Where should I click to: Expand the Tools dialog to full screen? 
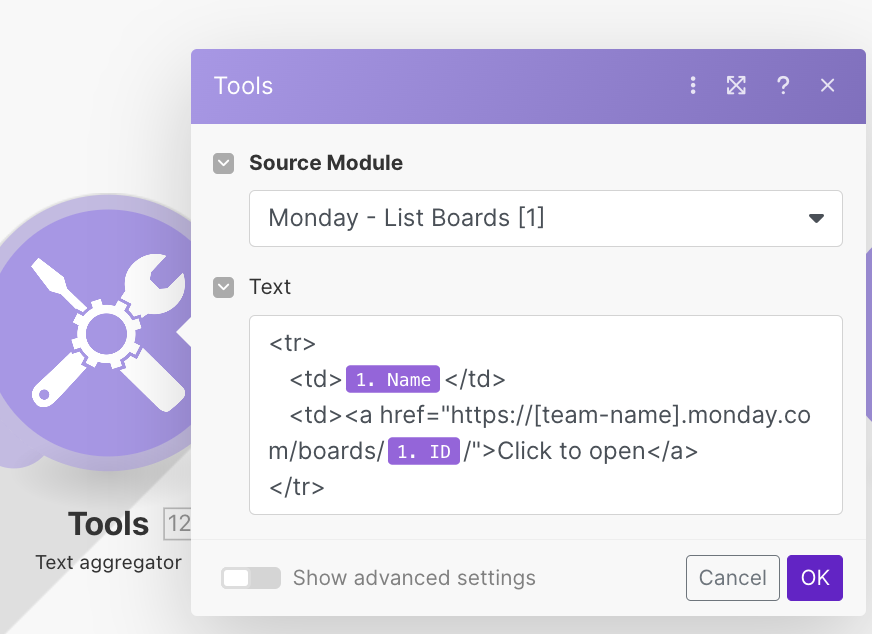coord(736,86)
